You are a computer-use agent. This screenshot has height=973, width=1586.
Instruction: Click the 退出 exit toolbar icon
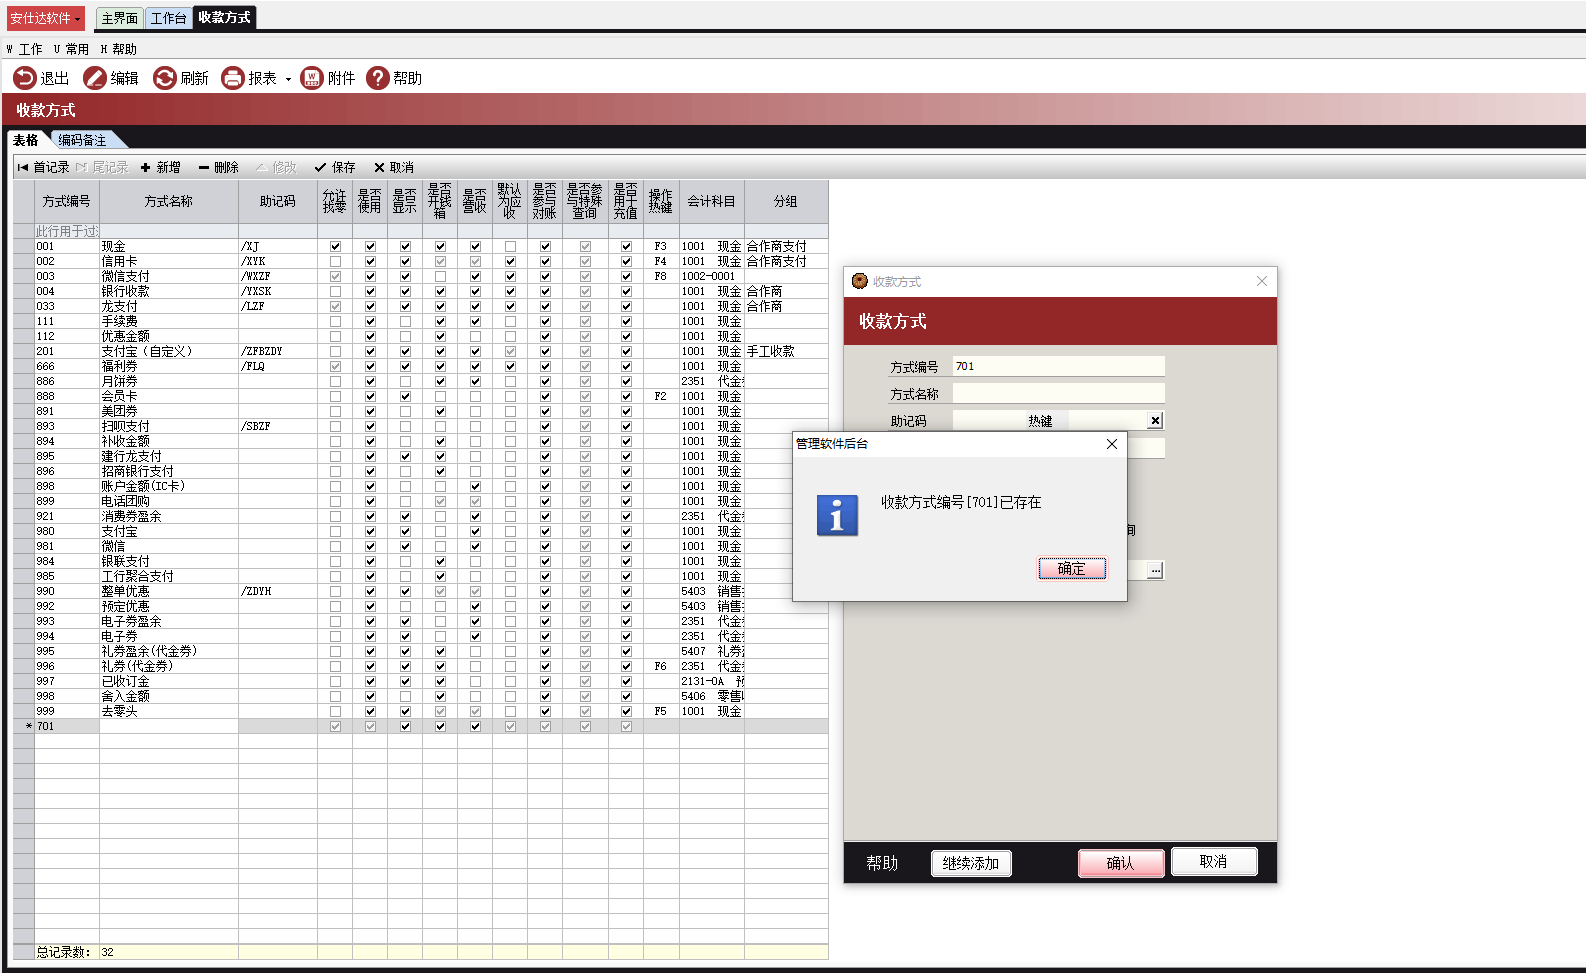click(24, 78)
